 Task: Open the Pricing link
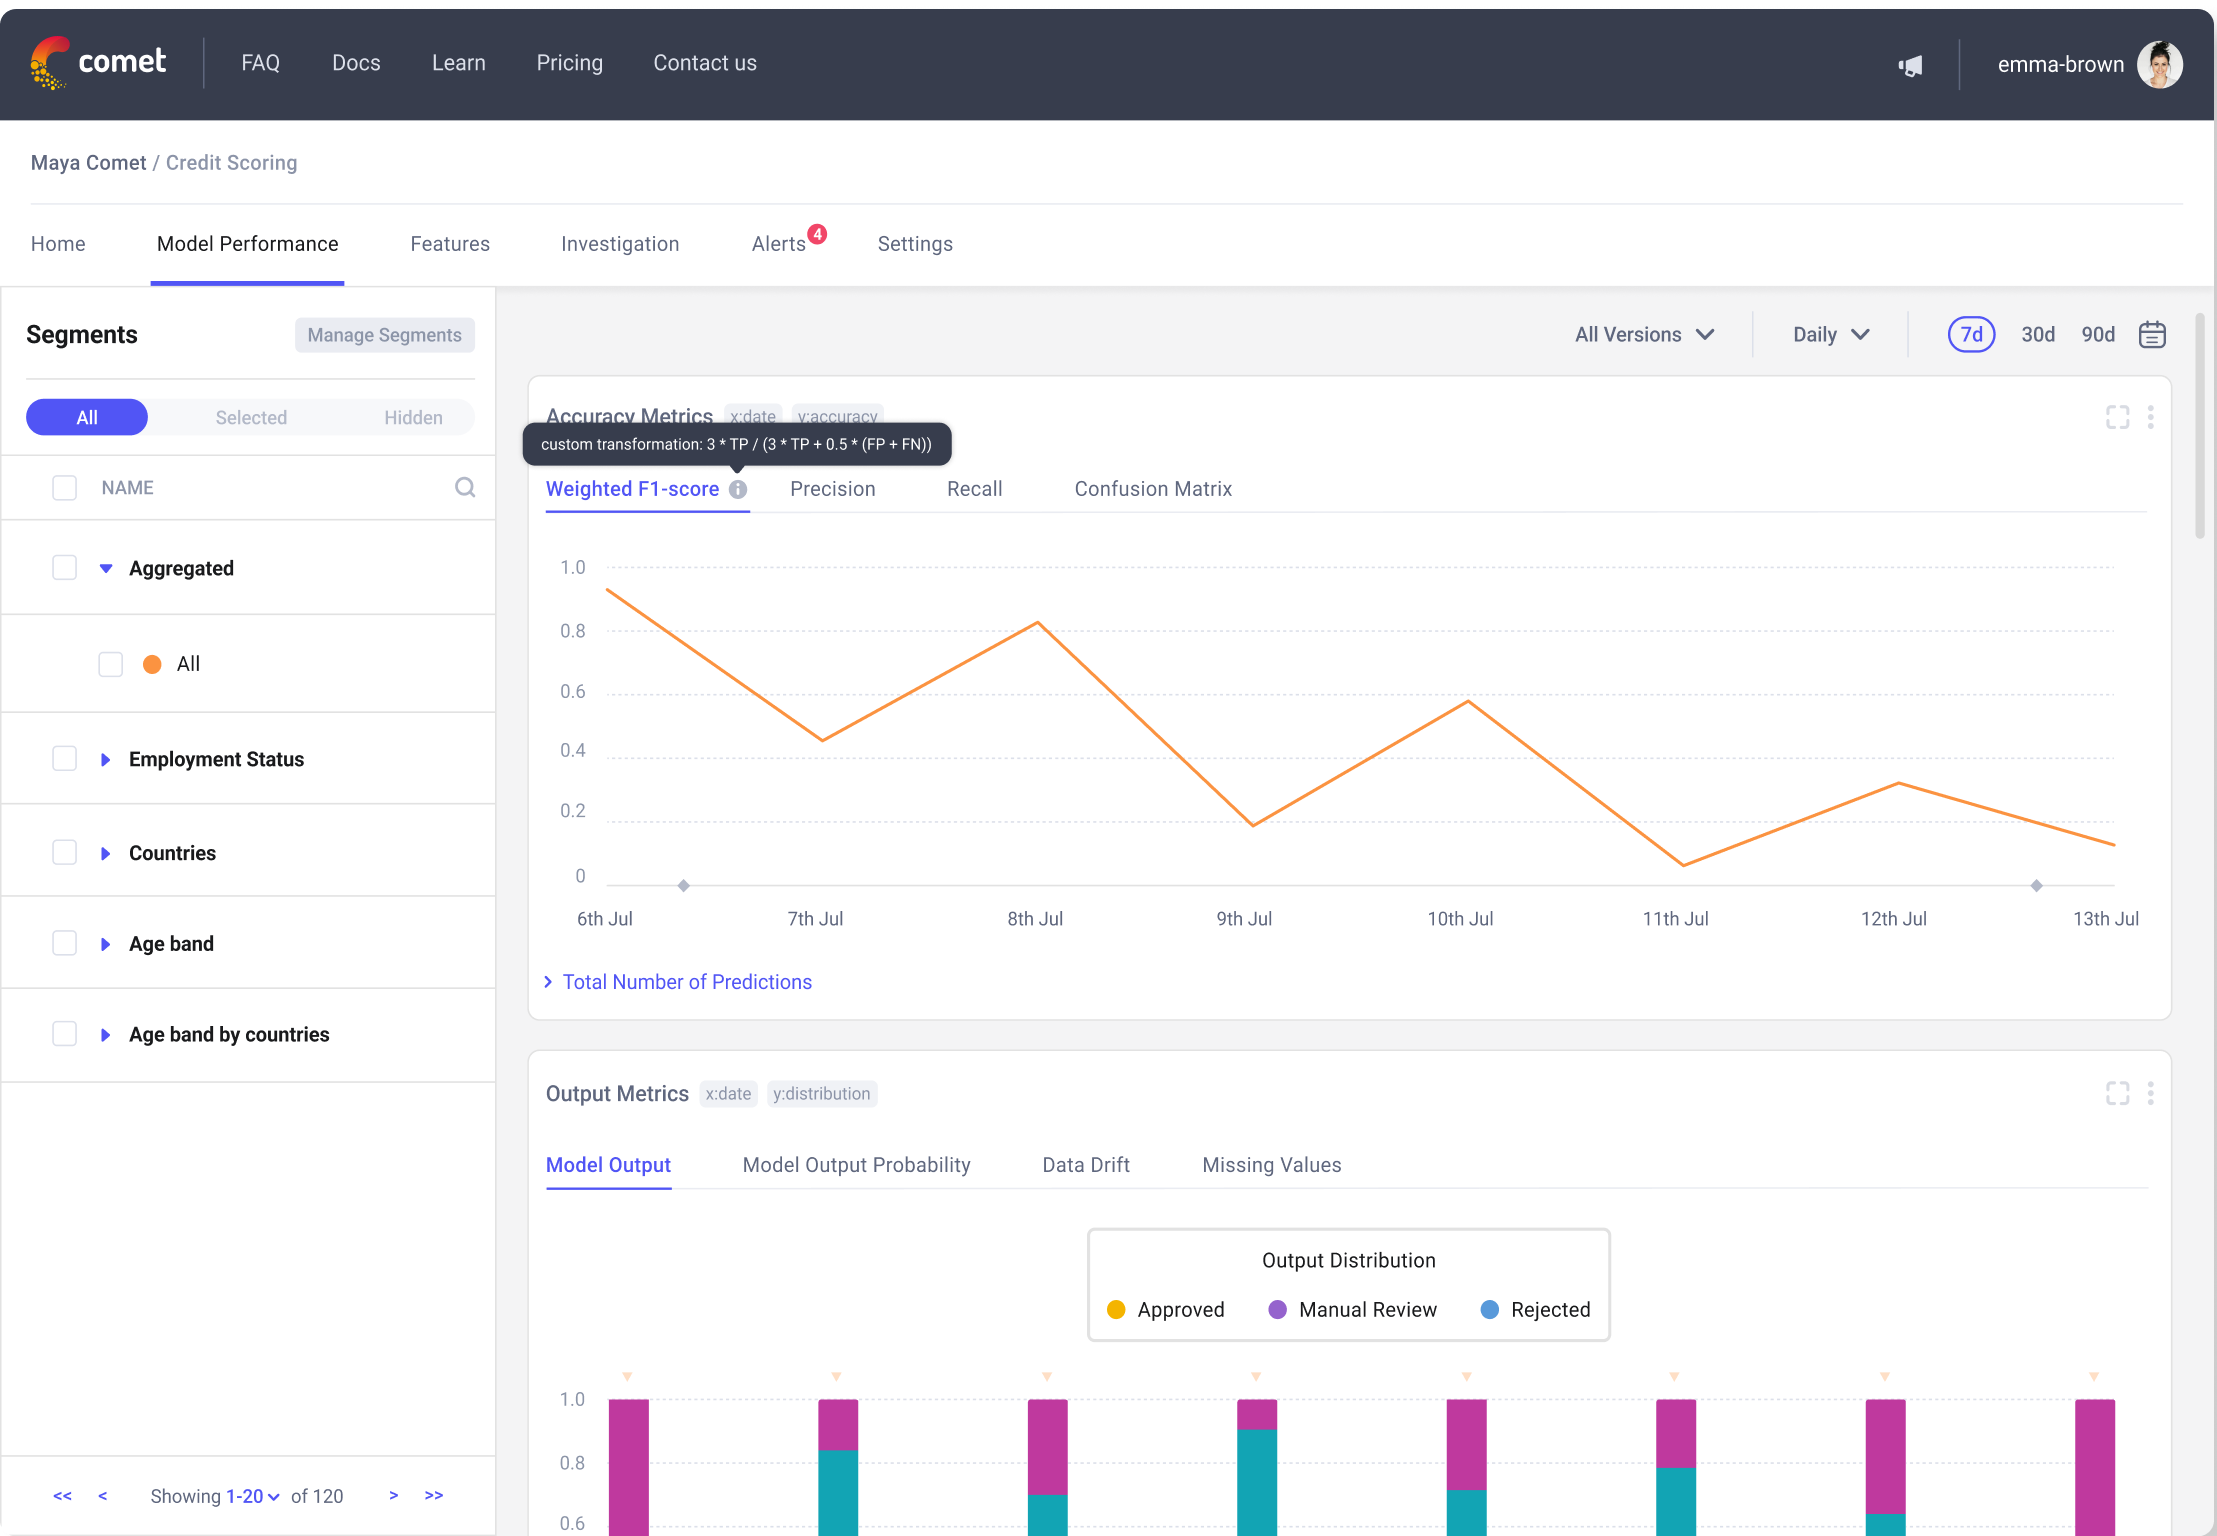click(570, 63)
